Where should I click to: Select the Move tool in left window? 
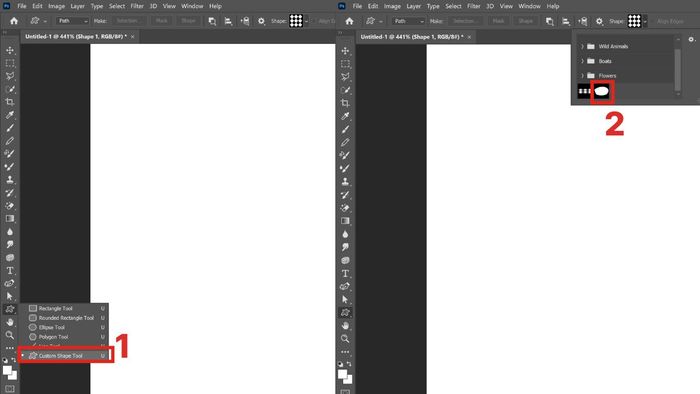[x=10, y=50]
